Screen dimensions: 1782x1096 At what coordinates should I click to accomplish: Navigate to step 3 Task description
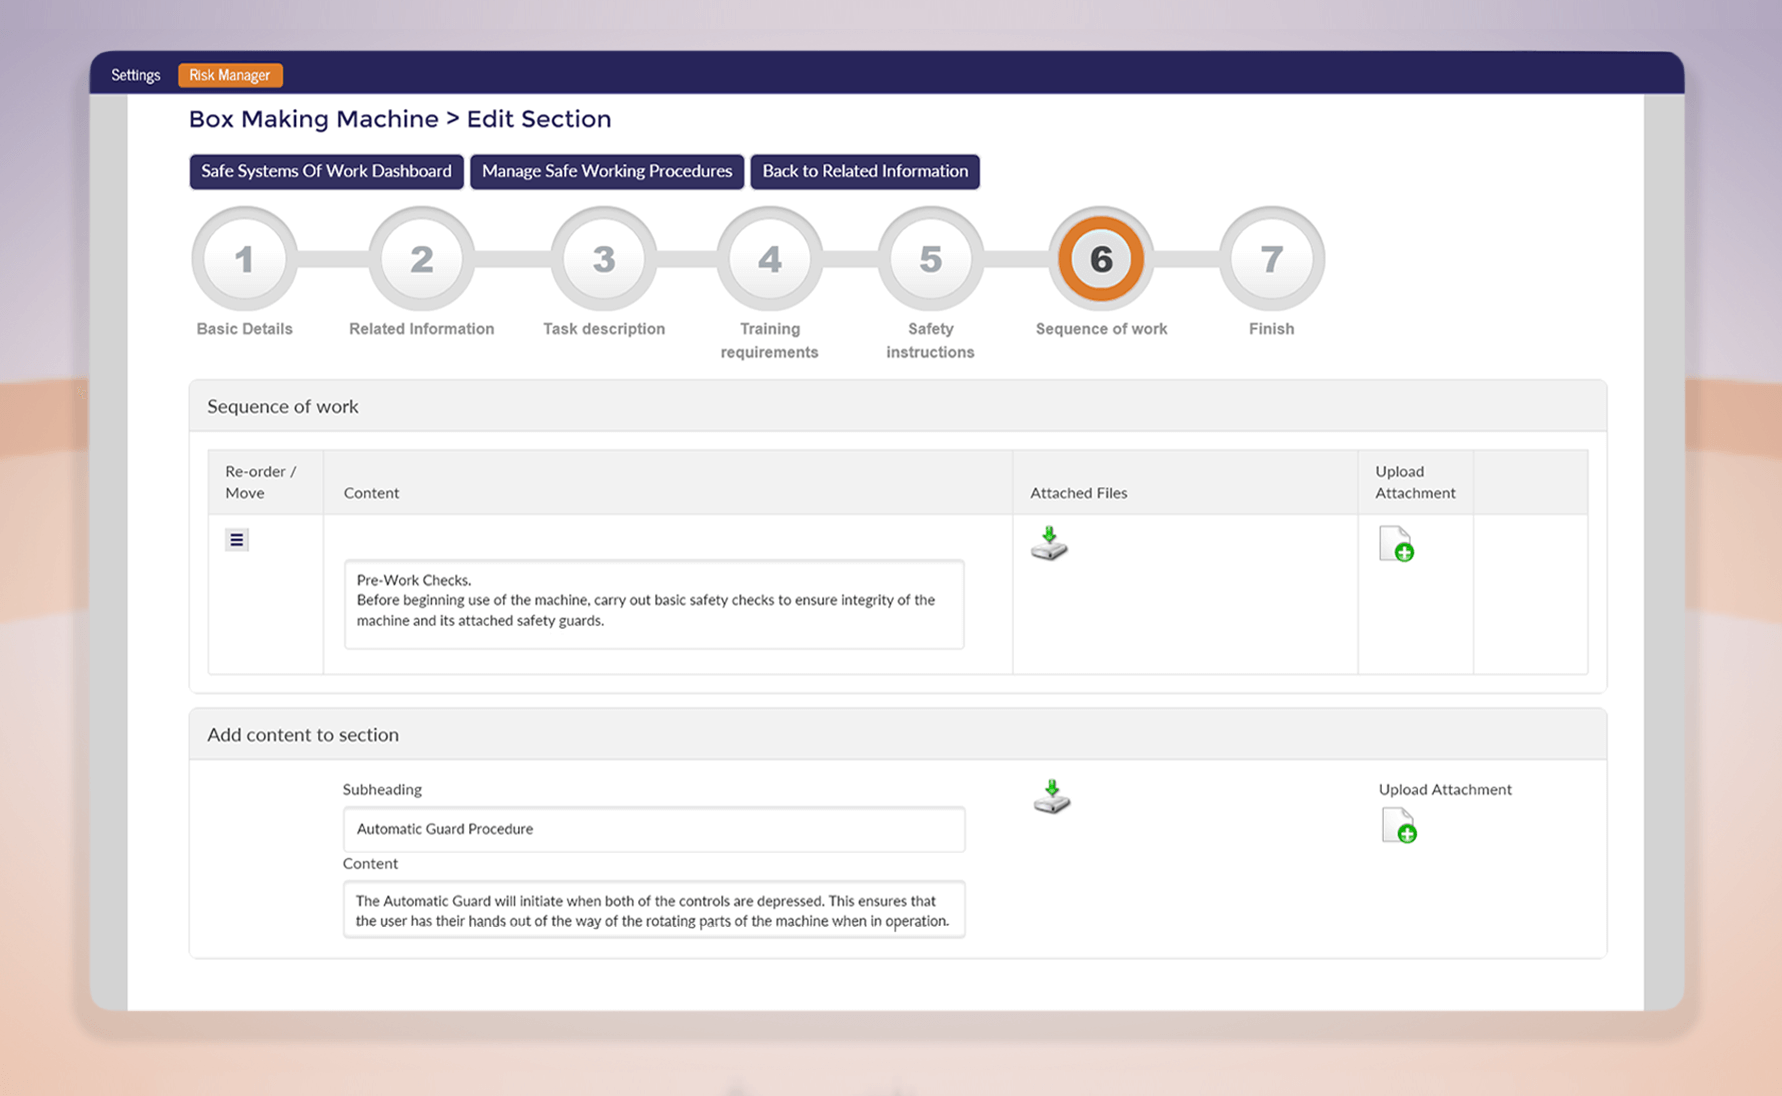tap(603, 259)
